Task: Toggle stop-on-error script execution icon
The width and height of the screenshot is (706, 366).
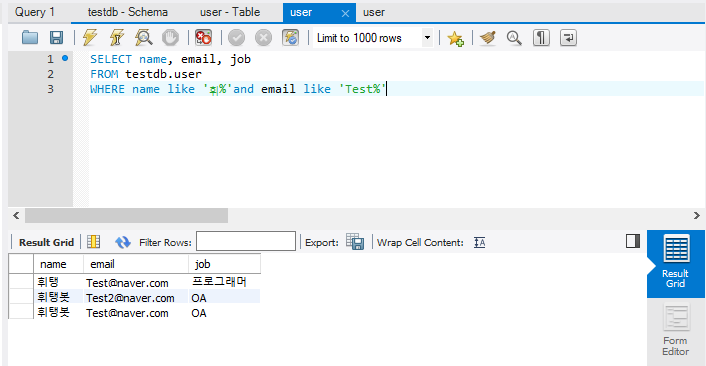Action: click(x=203, y=38)
